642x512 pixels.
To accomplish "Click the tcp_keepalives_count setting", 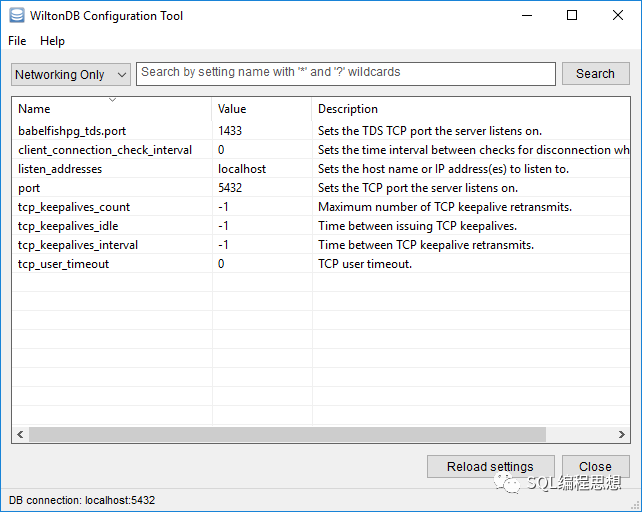I will click(x=74, y=207).
